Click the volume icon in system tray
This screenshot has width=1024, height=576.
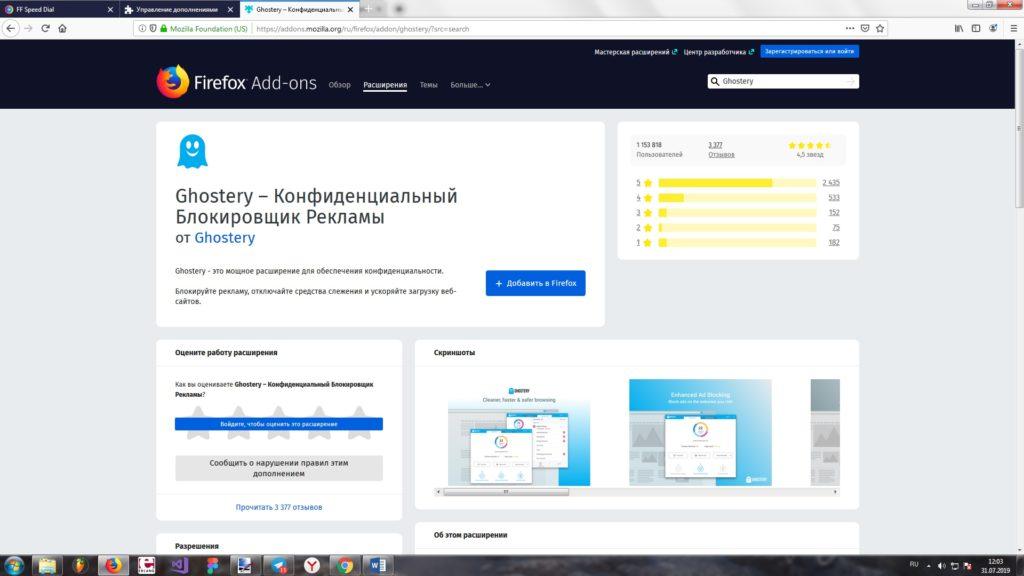pyautogui.click(x=941, y=566)
